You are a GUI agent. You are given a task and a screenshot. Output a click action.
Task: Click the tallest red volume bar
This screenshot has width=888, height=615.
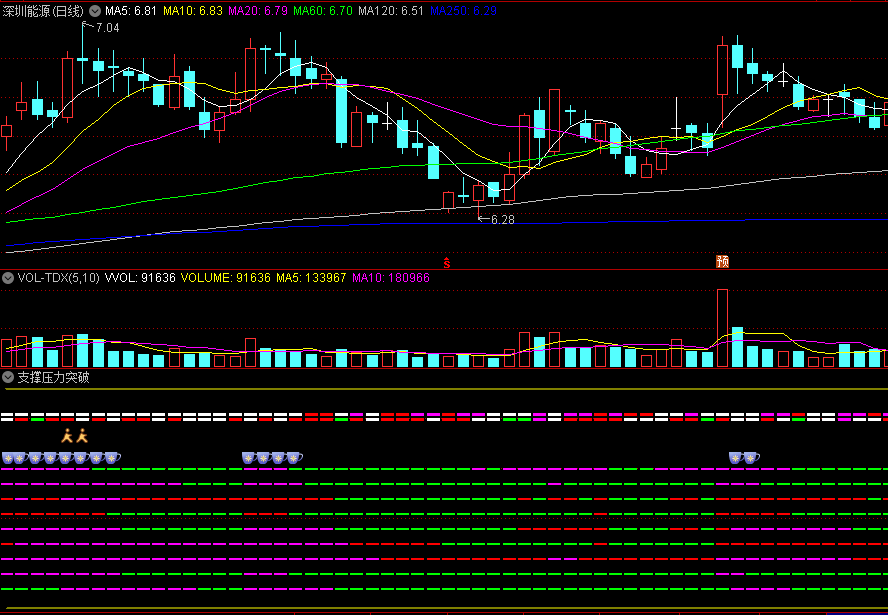coord(722,328)
